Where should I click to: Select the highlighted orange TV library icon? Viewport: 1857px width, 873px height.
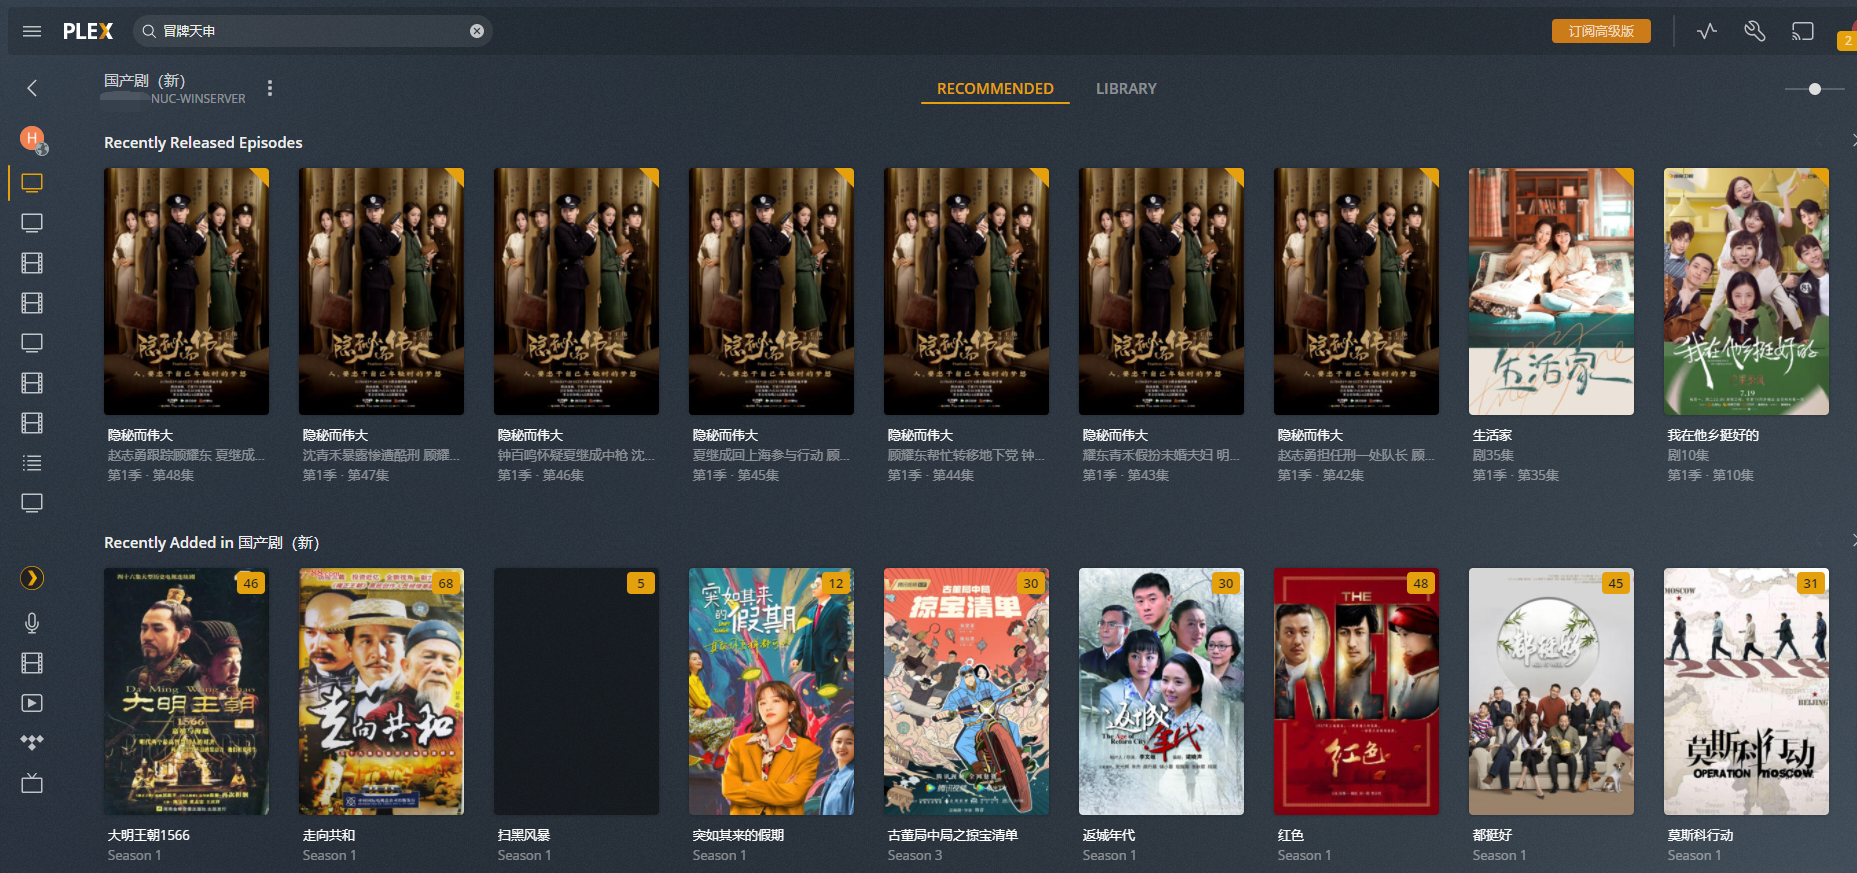pyautogui.click(x=32, y=183)
